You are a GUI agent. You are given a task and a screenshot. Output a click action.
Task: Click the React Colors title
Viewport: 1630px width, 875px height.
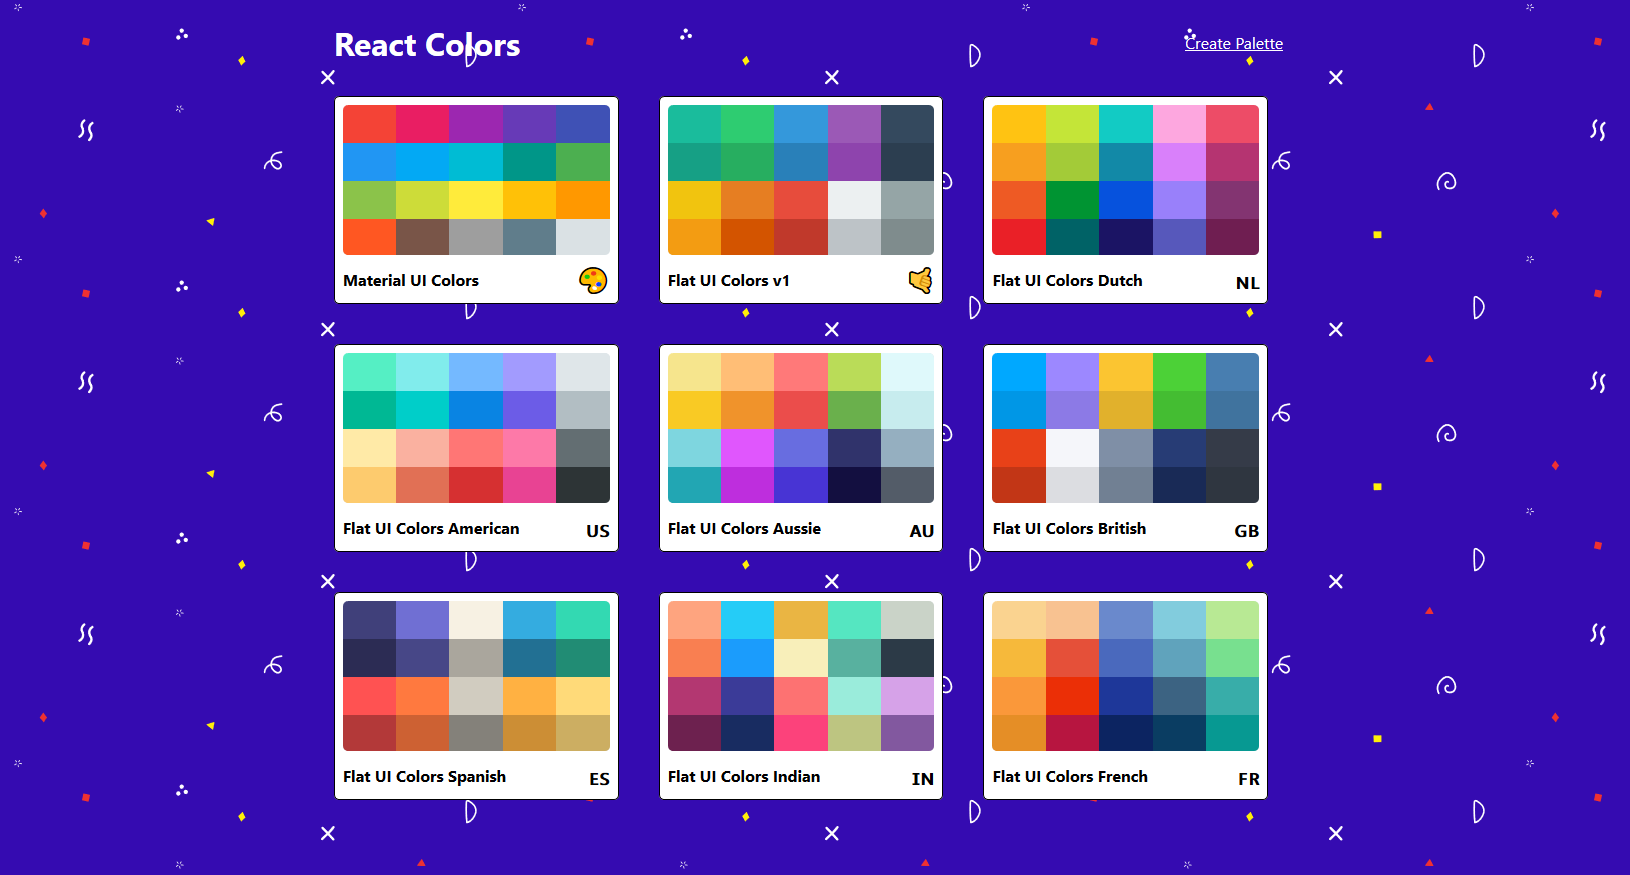(x=427, y=45)
